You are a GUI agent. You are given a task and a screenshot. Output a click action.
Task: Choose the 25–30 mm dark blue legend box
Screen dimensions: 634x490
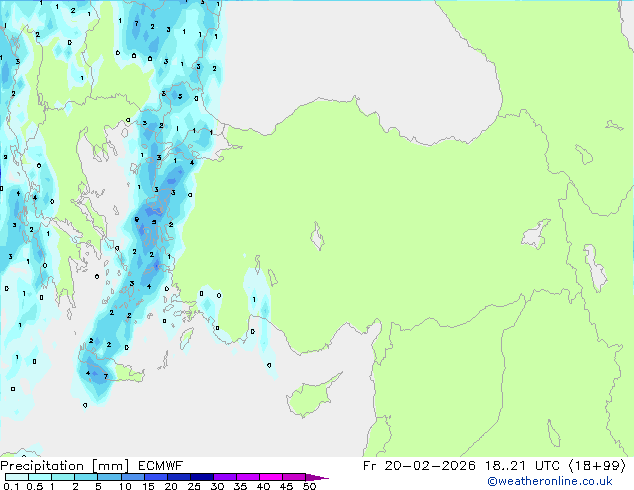pos(202,477)
